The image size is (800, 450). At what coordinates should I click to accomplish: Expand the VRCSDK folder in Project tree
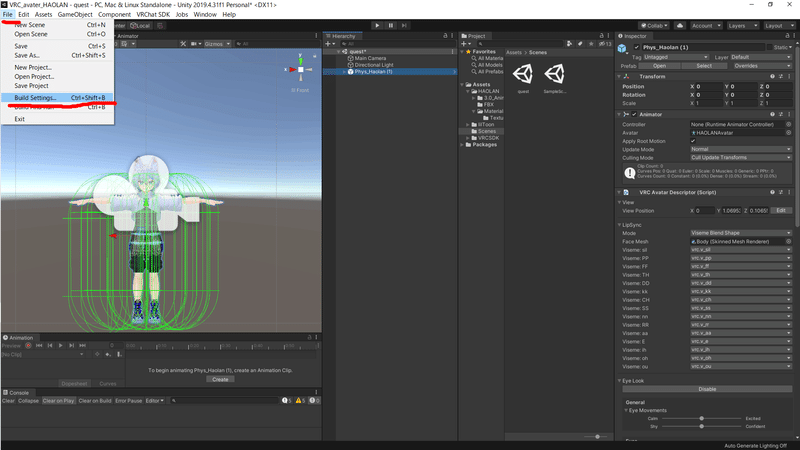point(468,138)
